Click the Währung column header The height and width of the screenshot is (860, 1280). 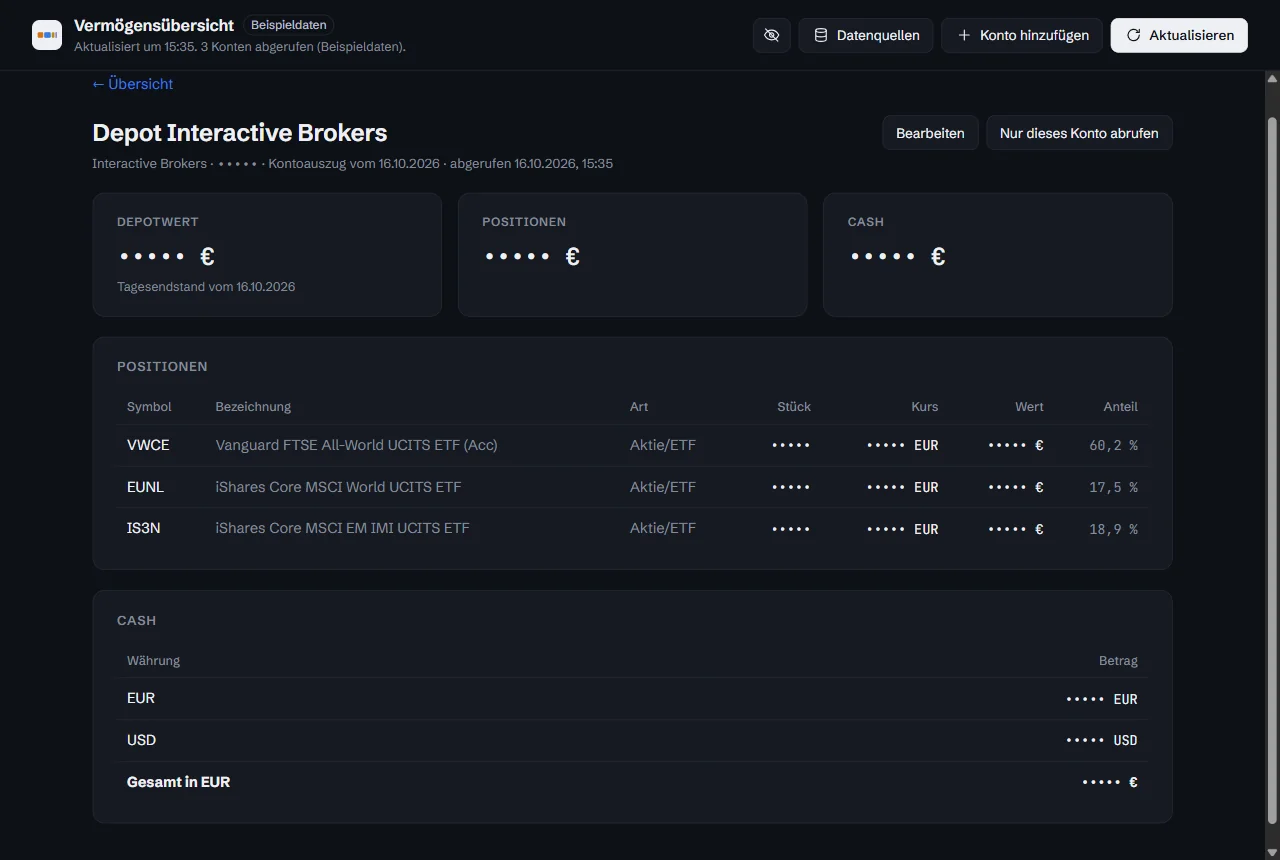[153, 661]
